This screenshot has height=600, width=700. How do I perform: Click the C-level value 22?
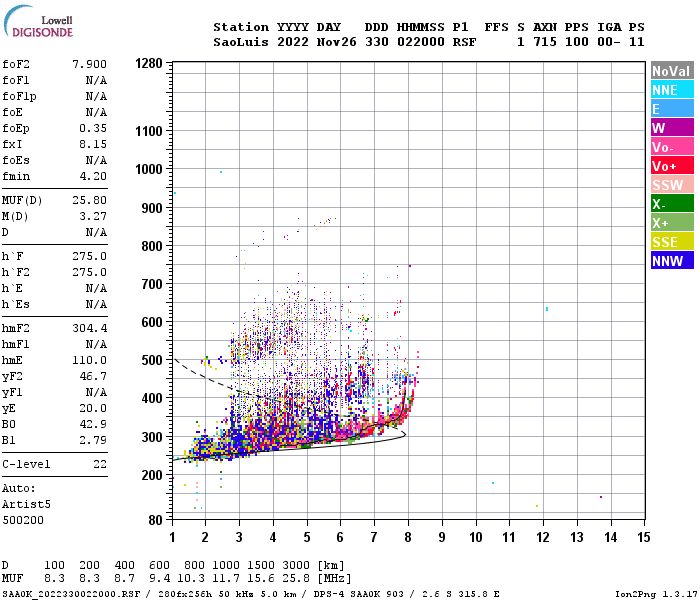[x=100, y=464]
